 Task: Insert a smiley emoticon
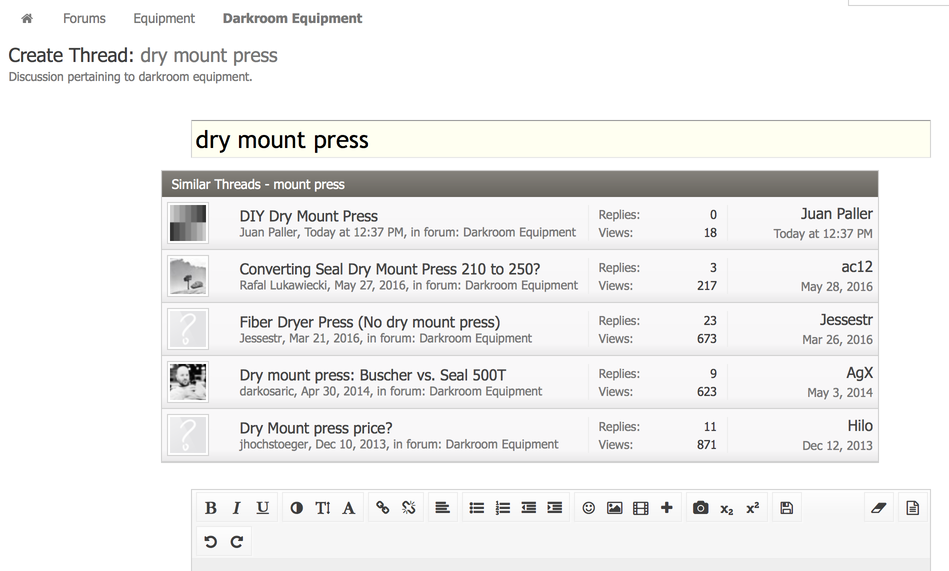pos(589,508)
